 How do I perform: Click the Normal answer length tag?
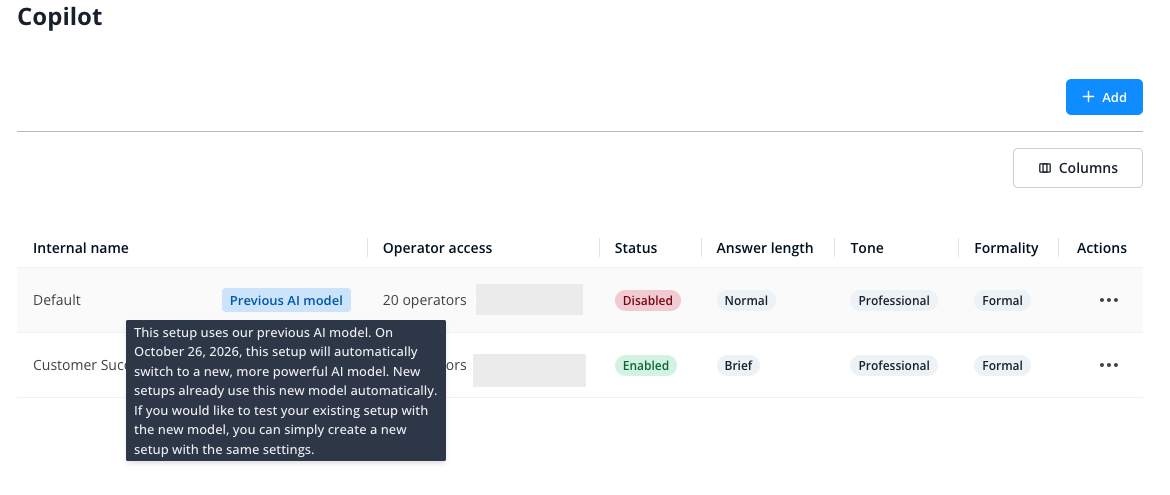(746, 300)
